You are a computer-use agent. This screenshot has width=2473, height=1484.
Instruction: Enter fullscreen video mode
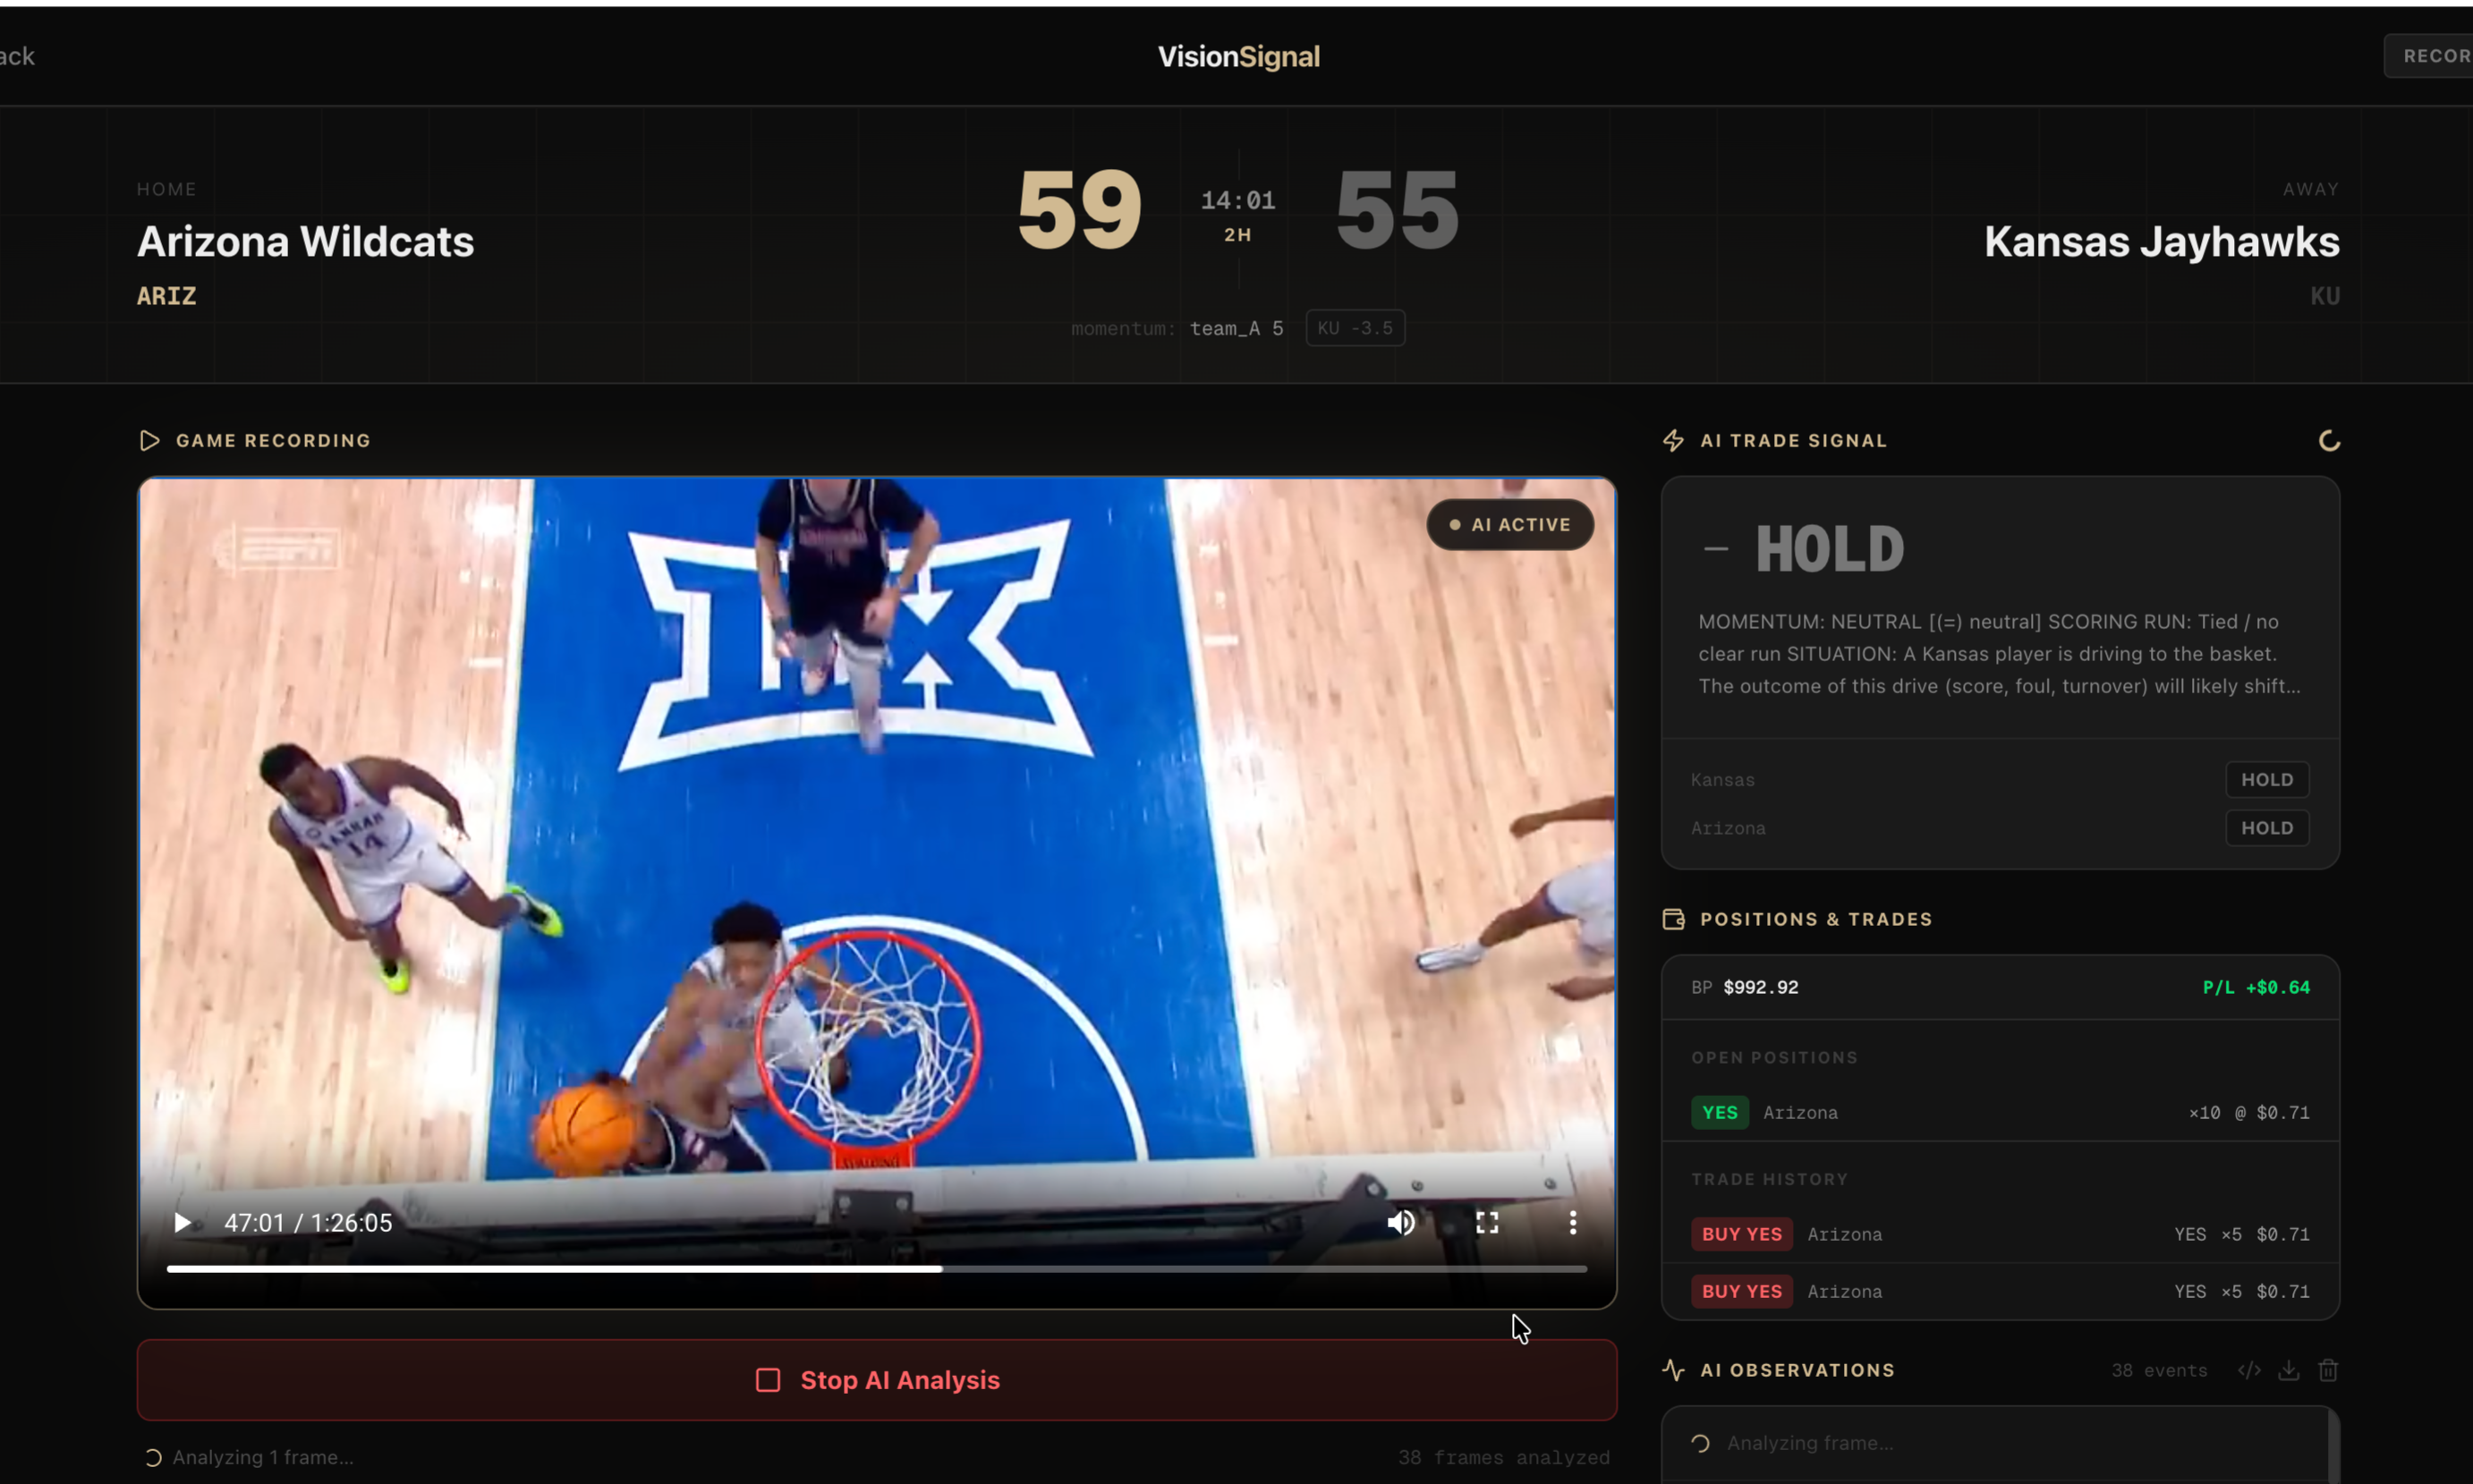(x=1487, y=1222)
